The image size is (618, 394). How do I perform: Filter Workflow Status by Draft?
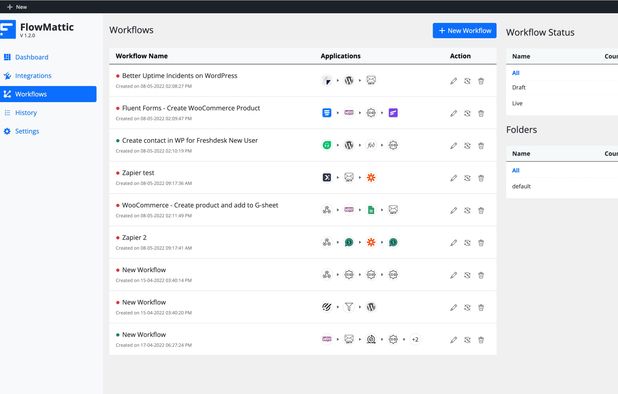(x=519, y=87)
